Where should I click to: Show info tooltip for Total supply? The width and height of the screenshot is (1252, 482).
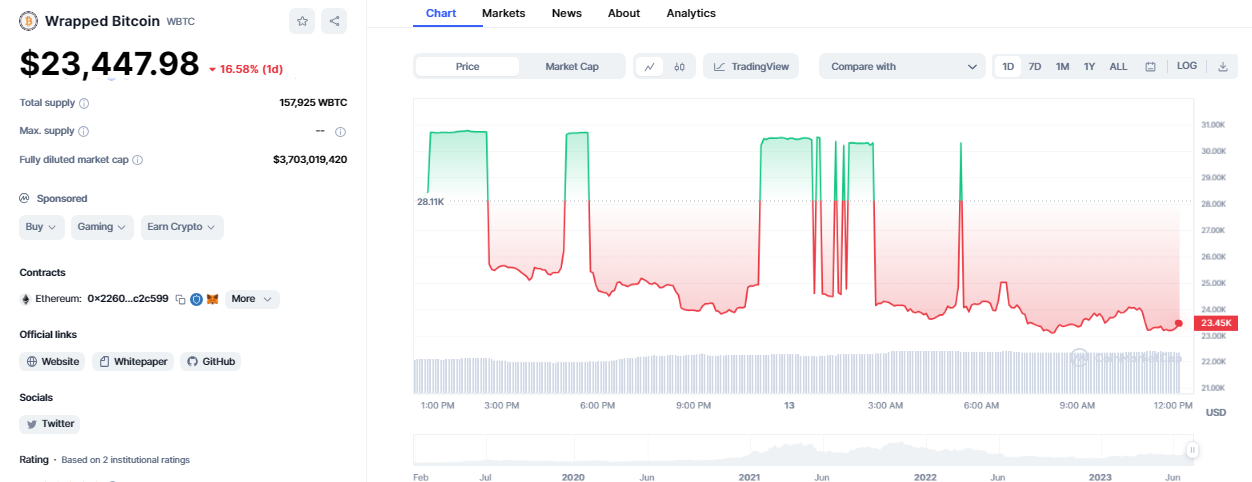(84, 103)
